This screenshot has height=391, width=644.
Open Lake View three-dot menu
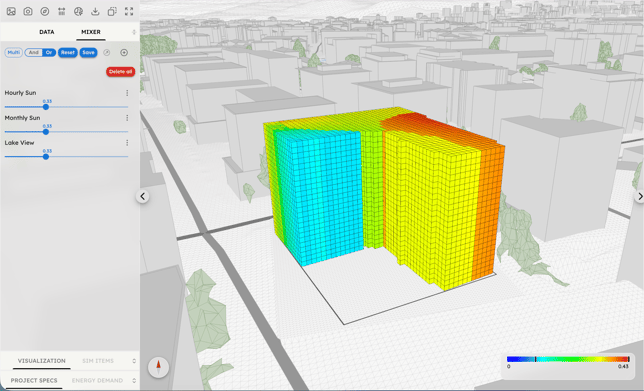pyautogui.click(x=127, y=143)
